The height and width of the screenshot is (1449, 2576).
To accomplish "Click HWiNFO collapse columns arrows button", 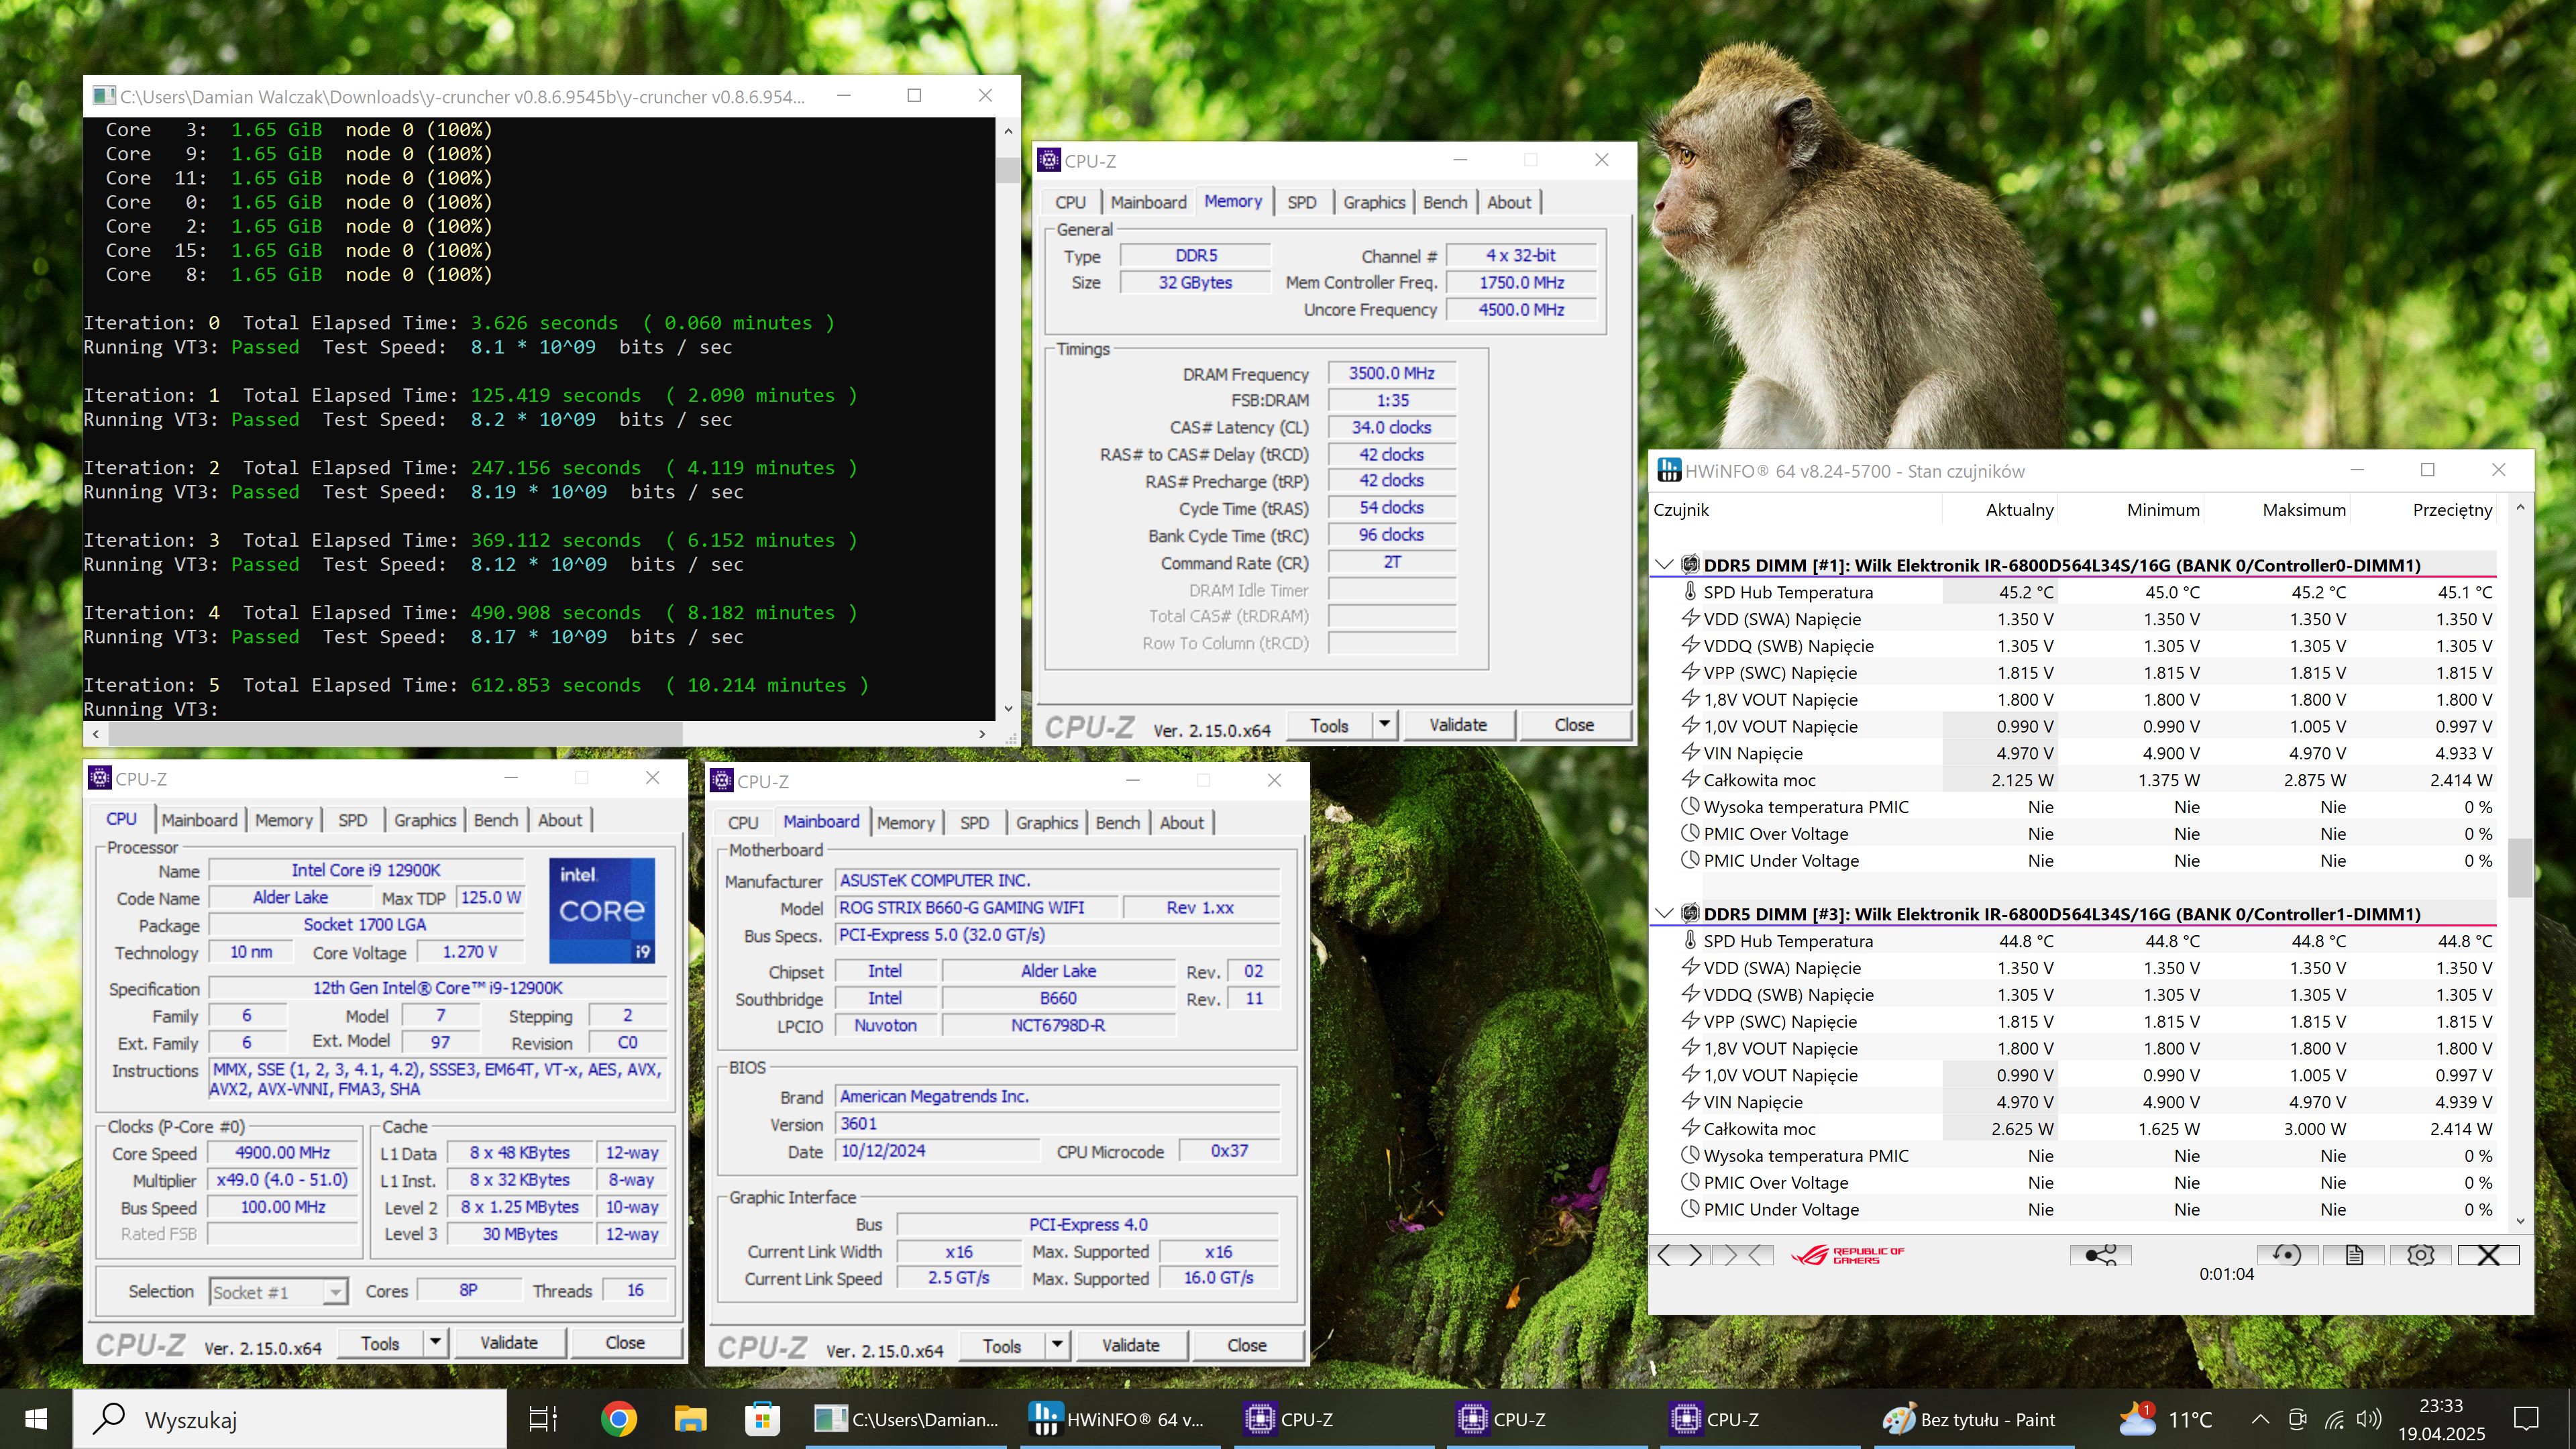I will [1743, 1254].
